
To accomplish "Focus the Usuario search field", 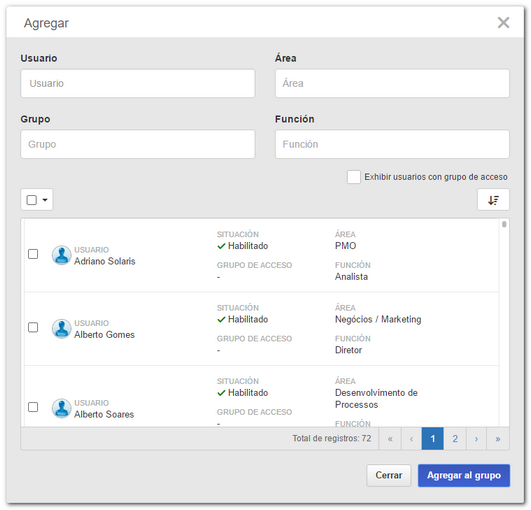I will click(137, 83).
